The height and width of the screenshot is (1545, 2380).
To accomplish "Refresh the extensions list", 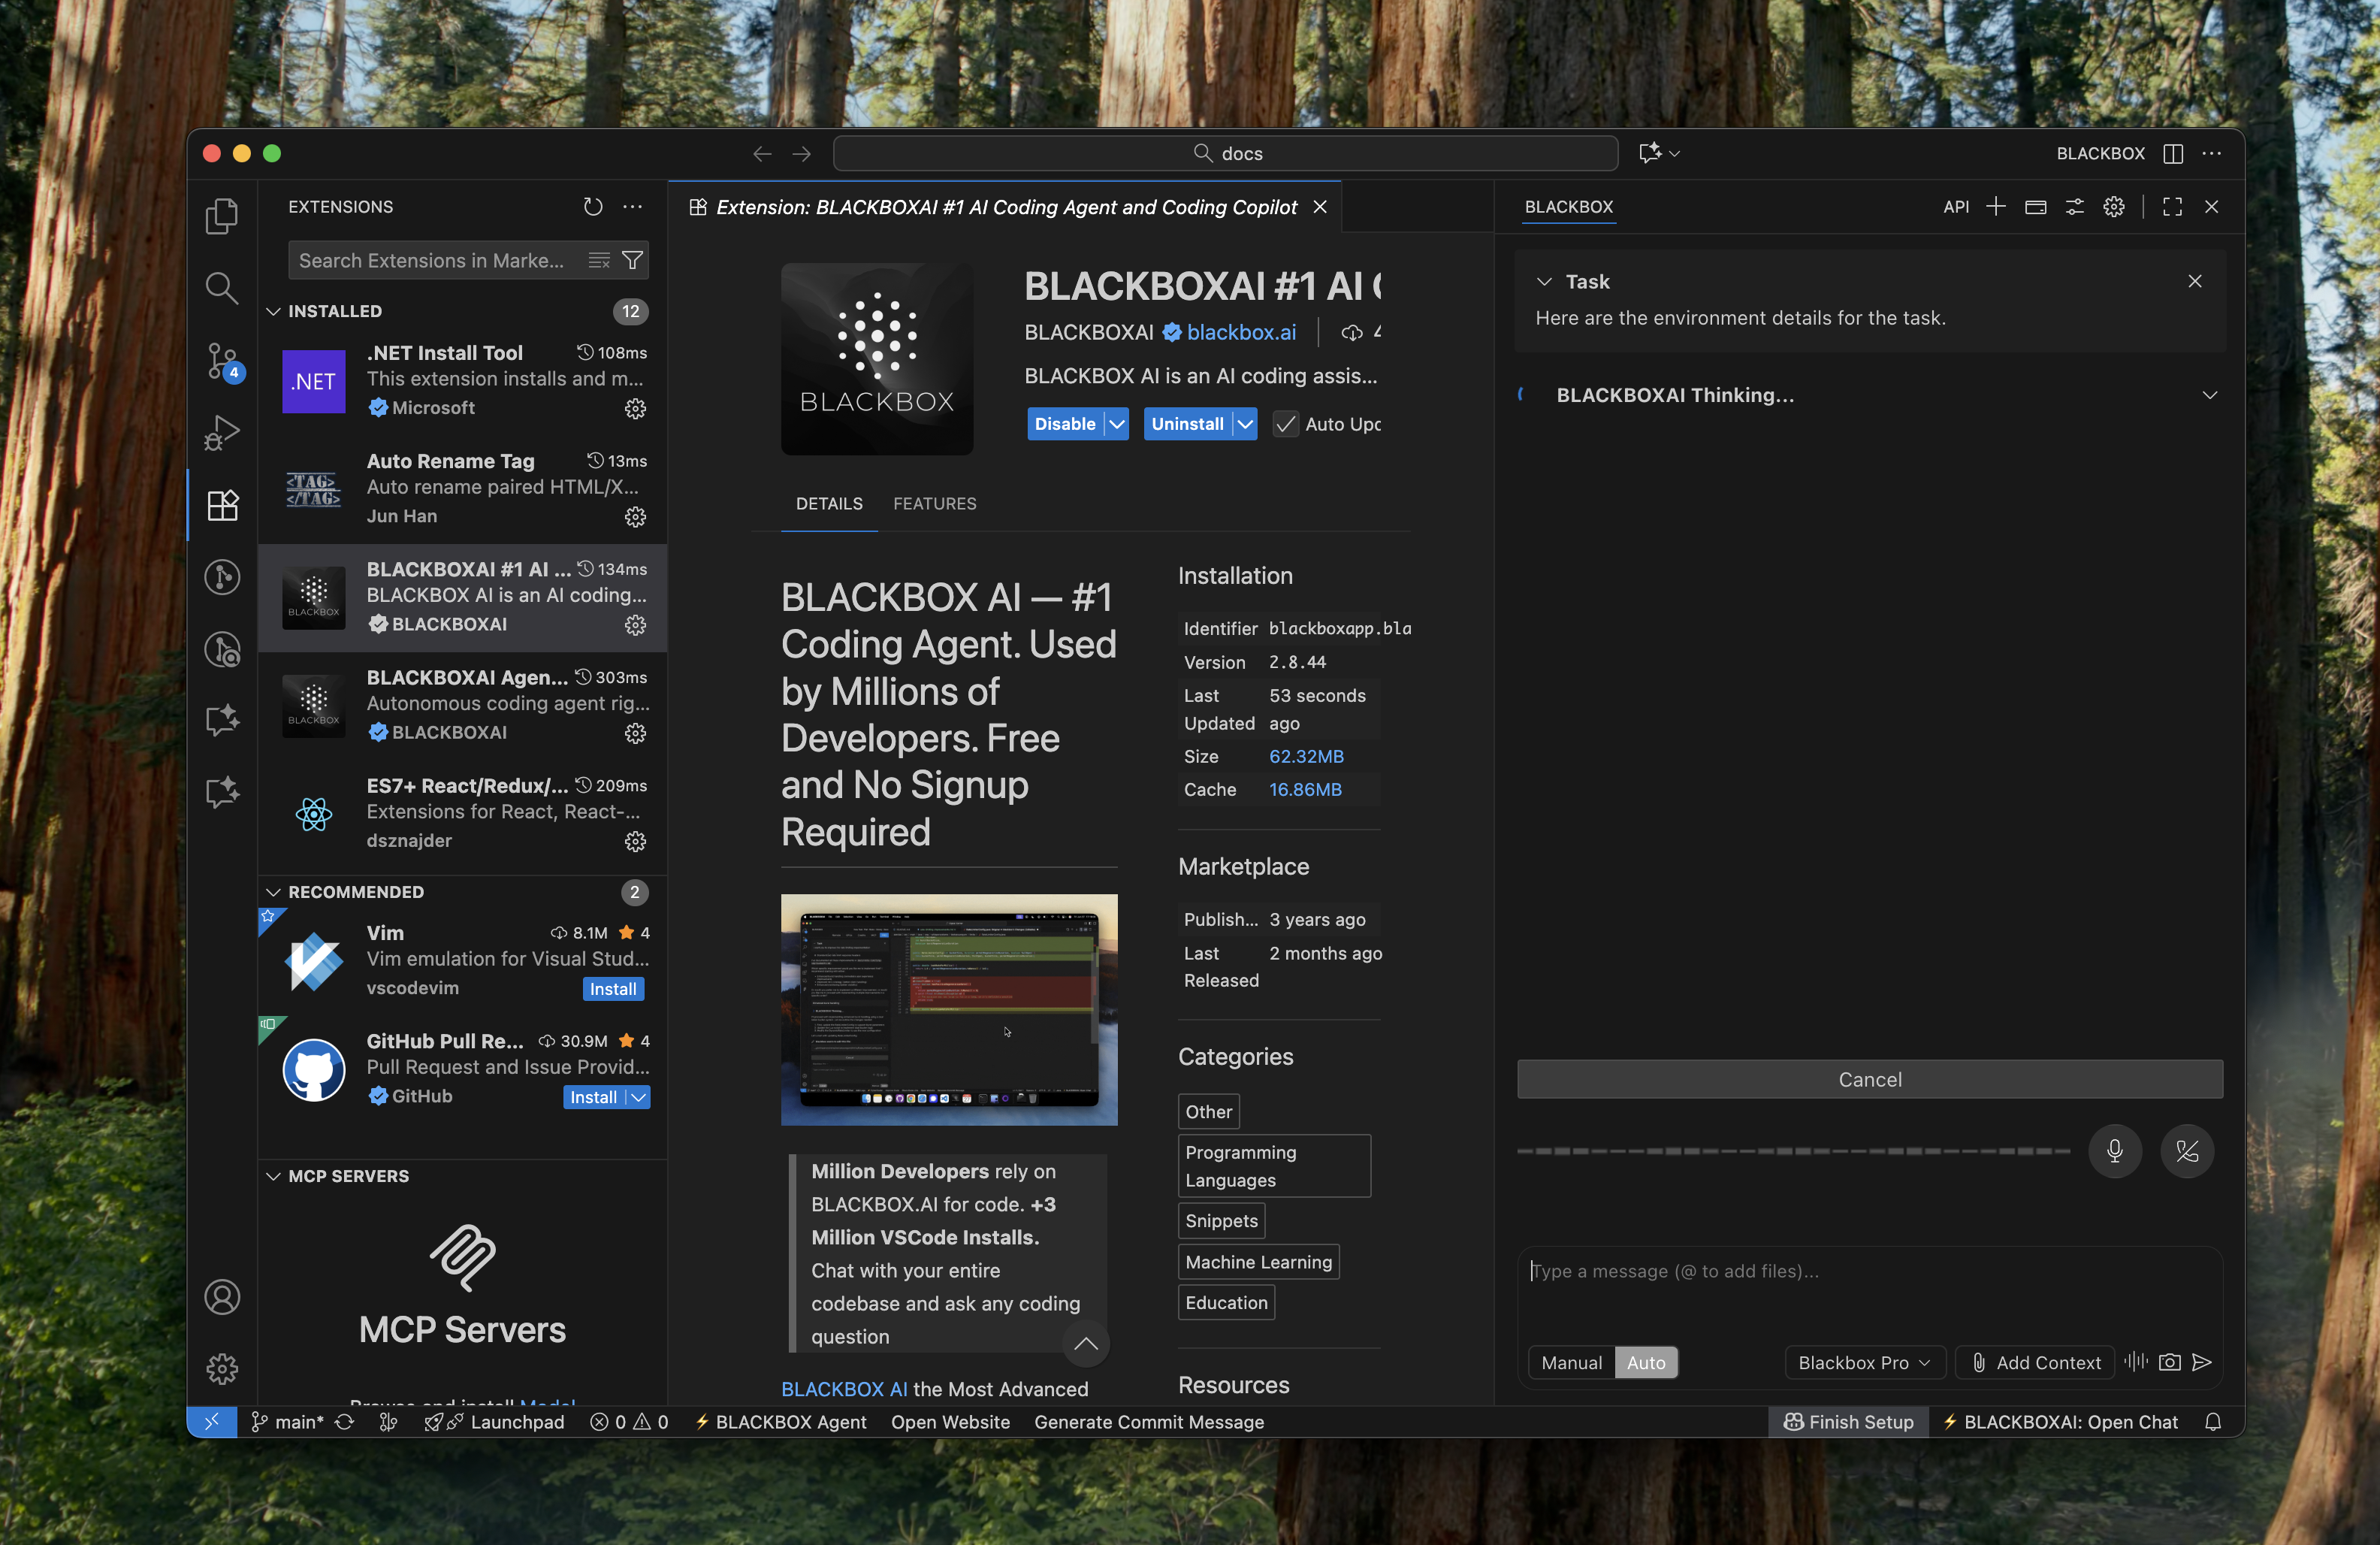I will (x=593, y=207).
